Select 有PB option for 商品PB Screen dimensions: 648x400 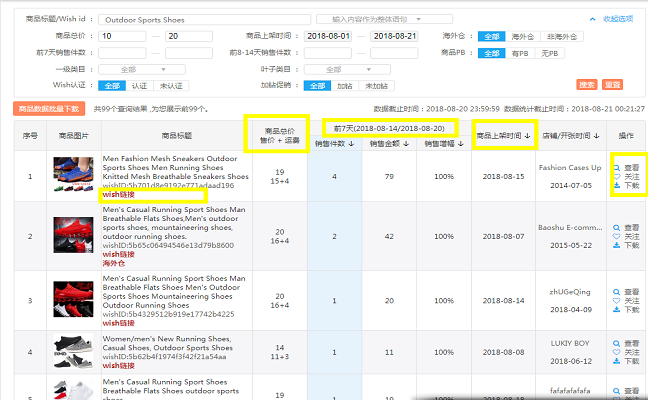click(520, 53)
